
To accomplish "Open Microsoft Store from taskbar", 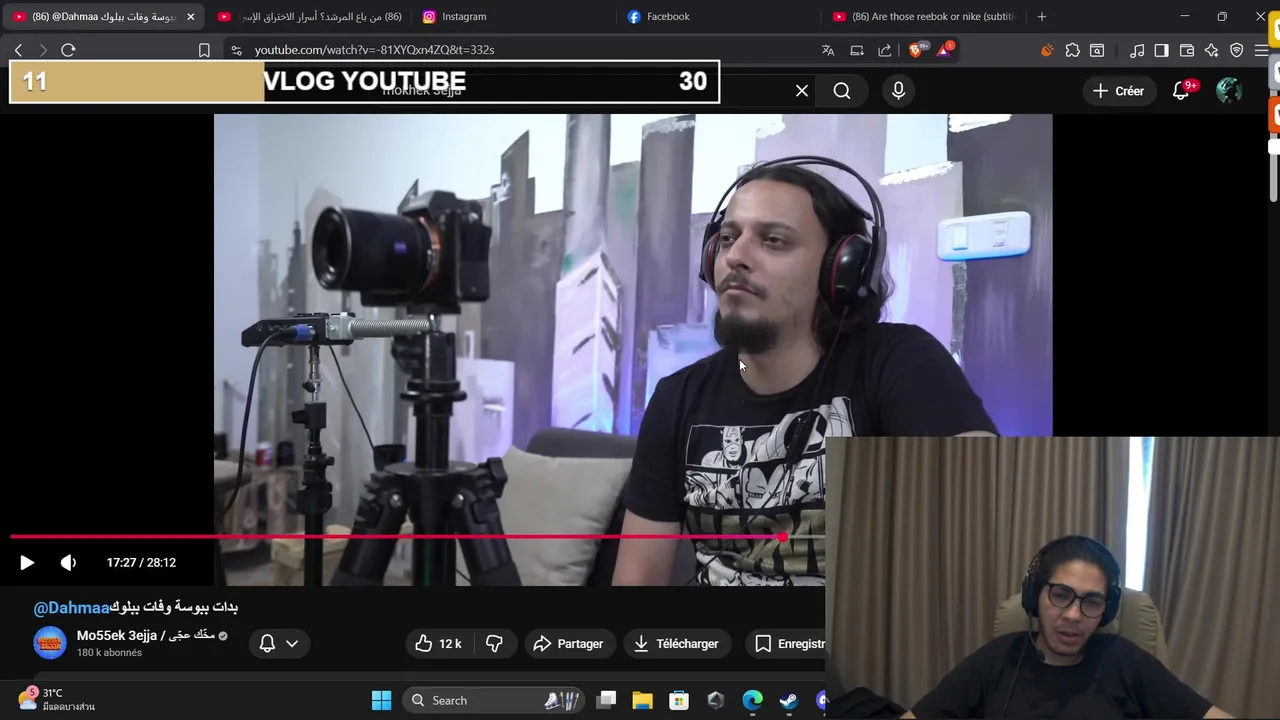I will [679, 701].
